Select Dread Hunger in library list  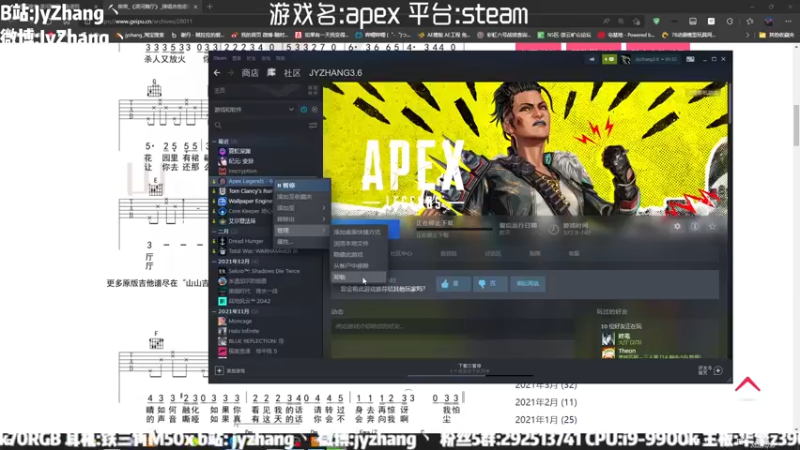(246, 241)
